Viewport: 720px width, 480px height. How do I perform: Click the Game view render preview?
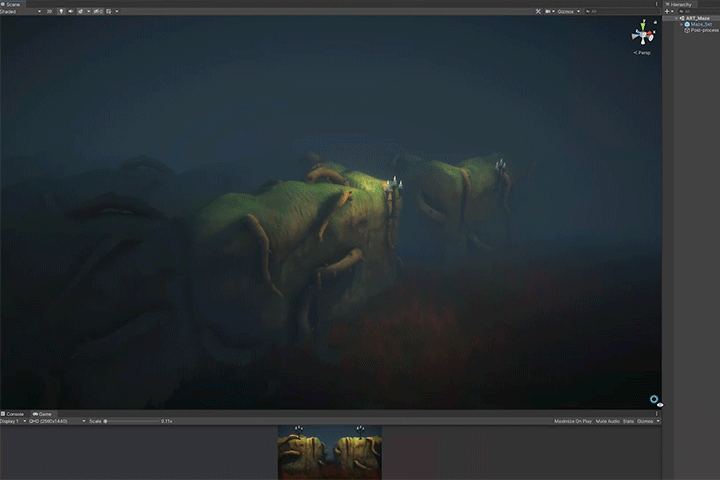330,452
